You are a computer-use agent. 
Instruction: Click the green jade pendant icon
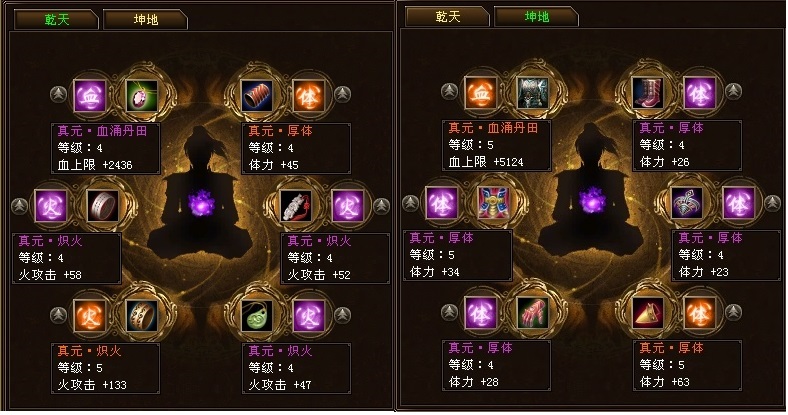click(x=257, y=316)
